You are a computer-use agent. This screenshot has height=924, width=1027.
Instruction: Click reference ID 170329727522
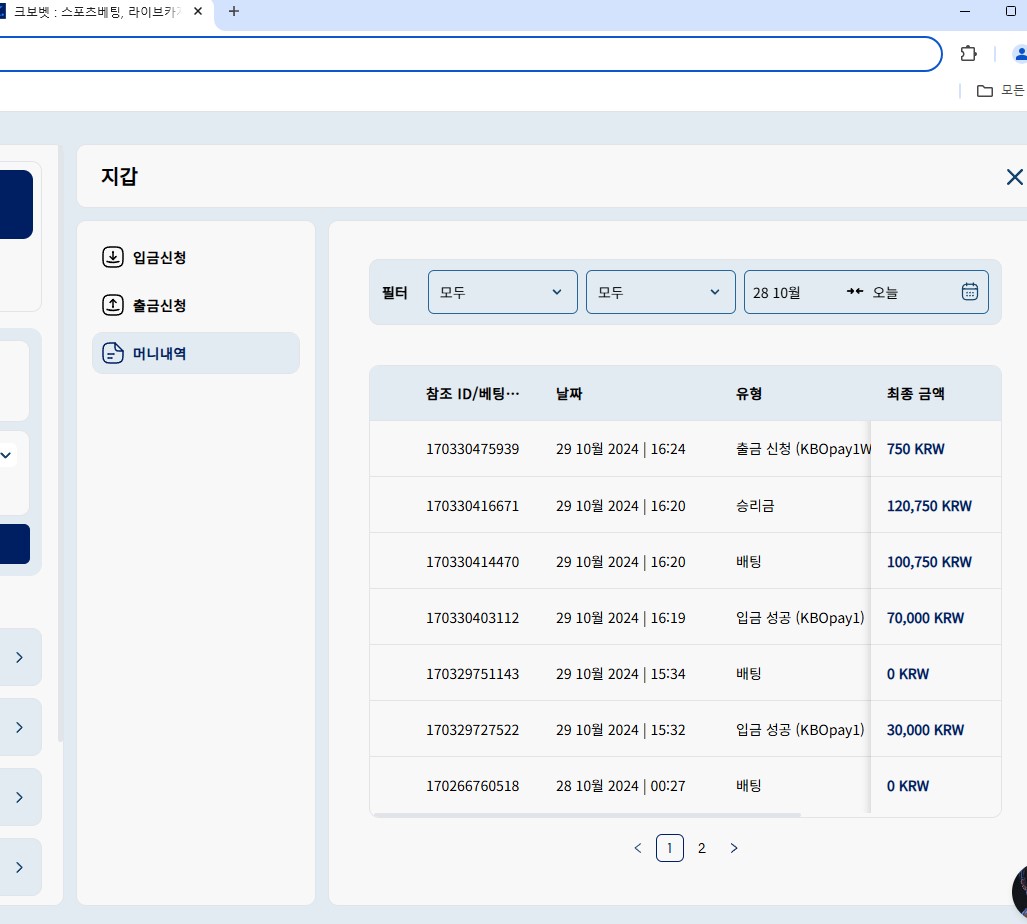472,730
